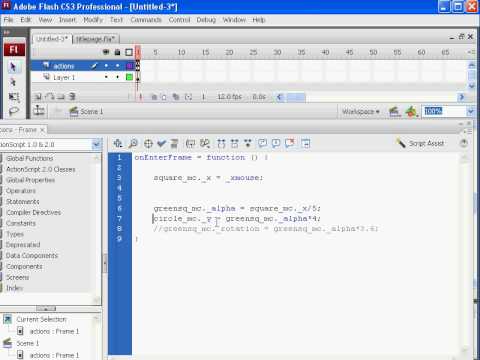Viewport: 480px width, 360px height.
Task: Open the zoom percentage dropdown arrow
Action: tap(470, 111)
